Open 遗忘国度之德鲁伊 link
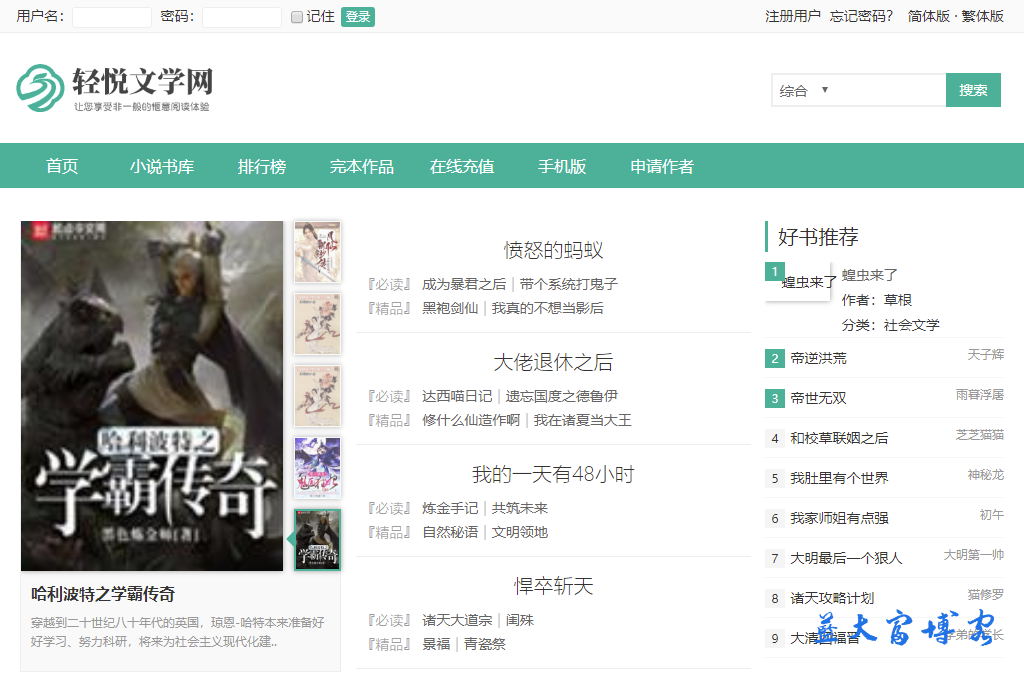The width and height of the screenshot is (1024, 676). tap(561, 396)
